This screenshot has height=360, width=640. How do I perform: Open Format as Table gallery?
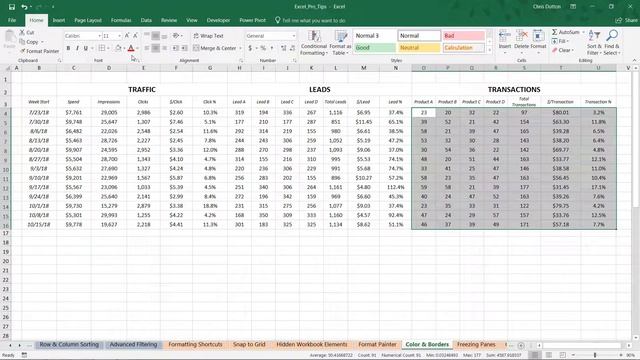[x=340, y=43]
